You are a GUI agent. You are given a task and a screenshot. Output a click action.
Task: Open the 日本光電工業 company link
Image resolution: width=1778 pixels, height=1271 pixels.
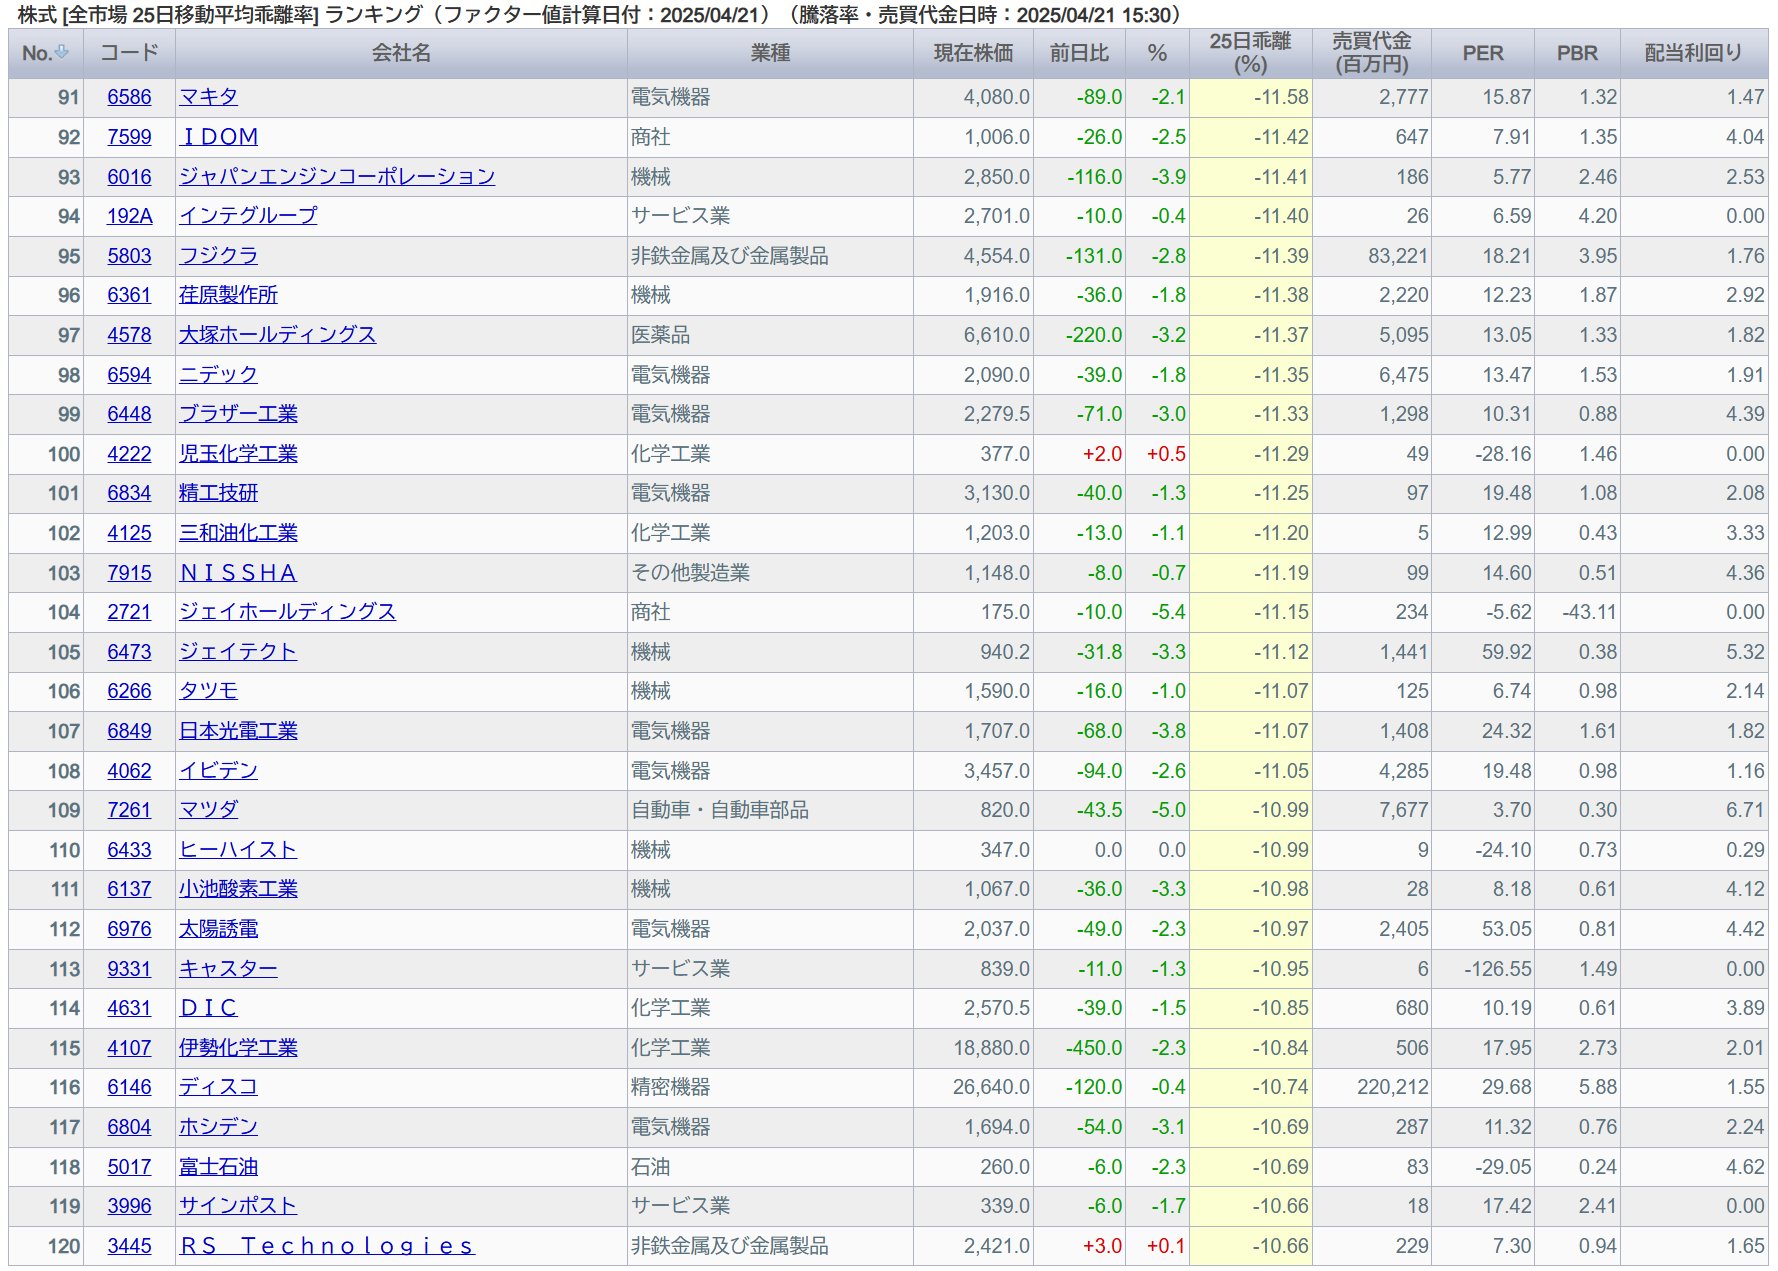point(238,731)
